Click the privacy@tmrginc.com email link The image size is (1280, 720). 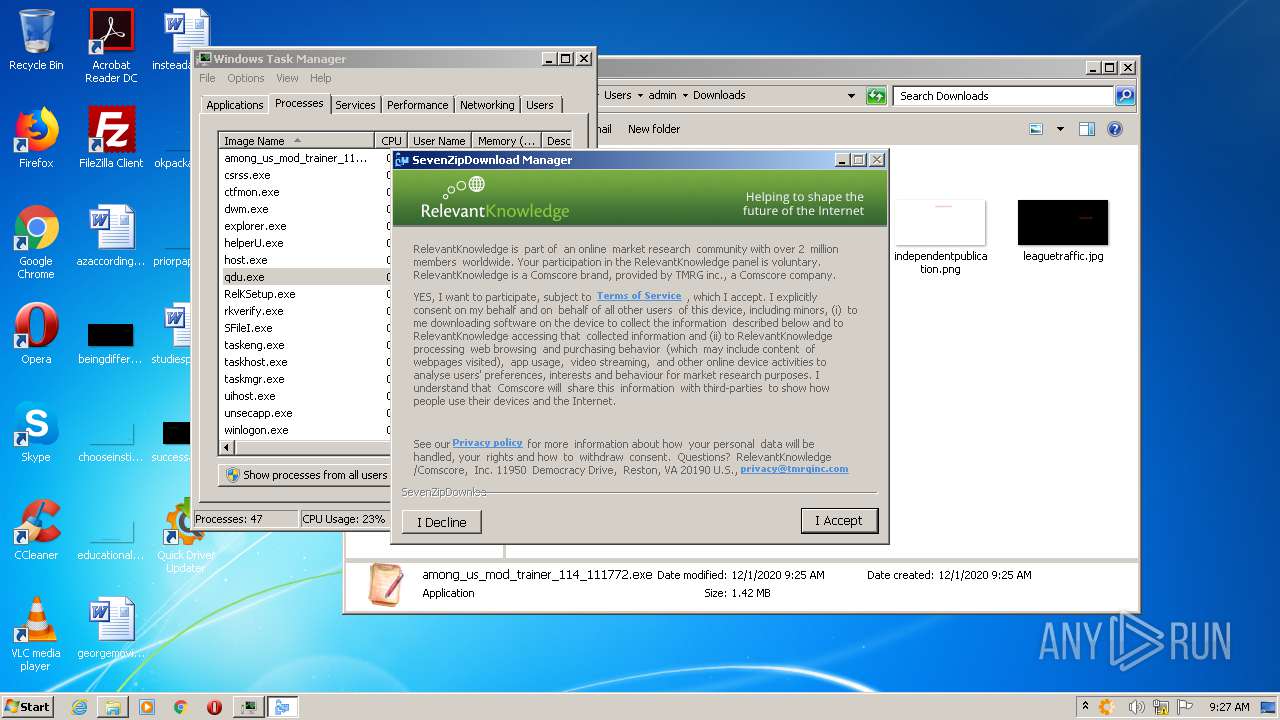pos(794,469)
